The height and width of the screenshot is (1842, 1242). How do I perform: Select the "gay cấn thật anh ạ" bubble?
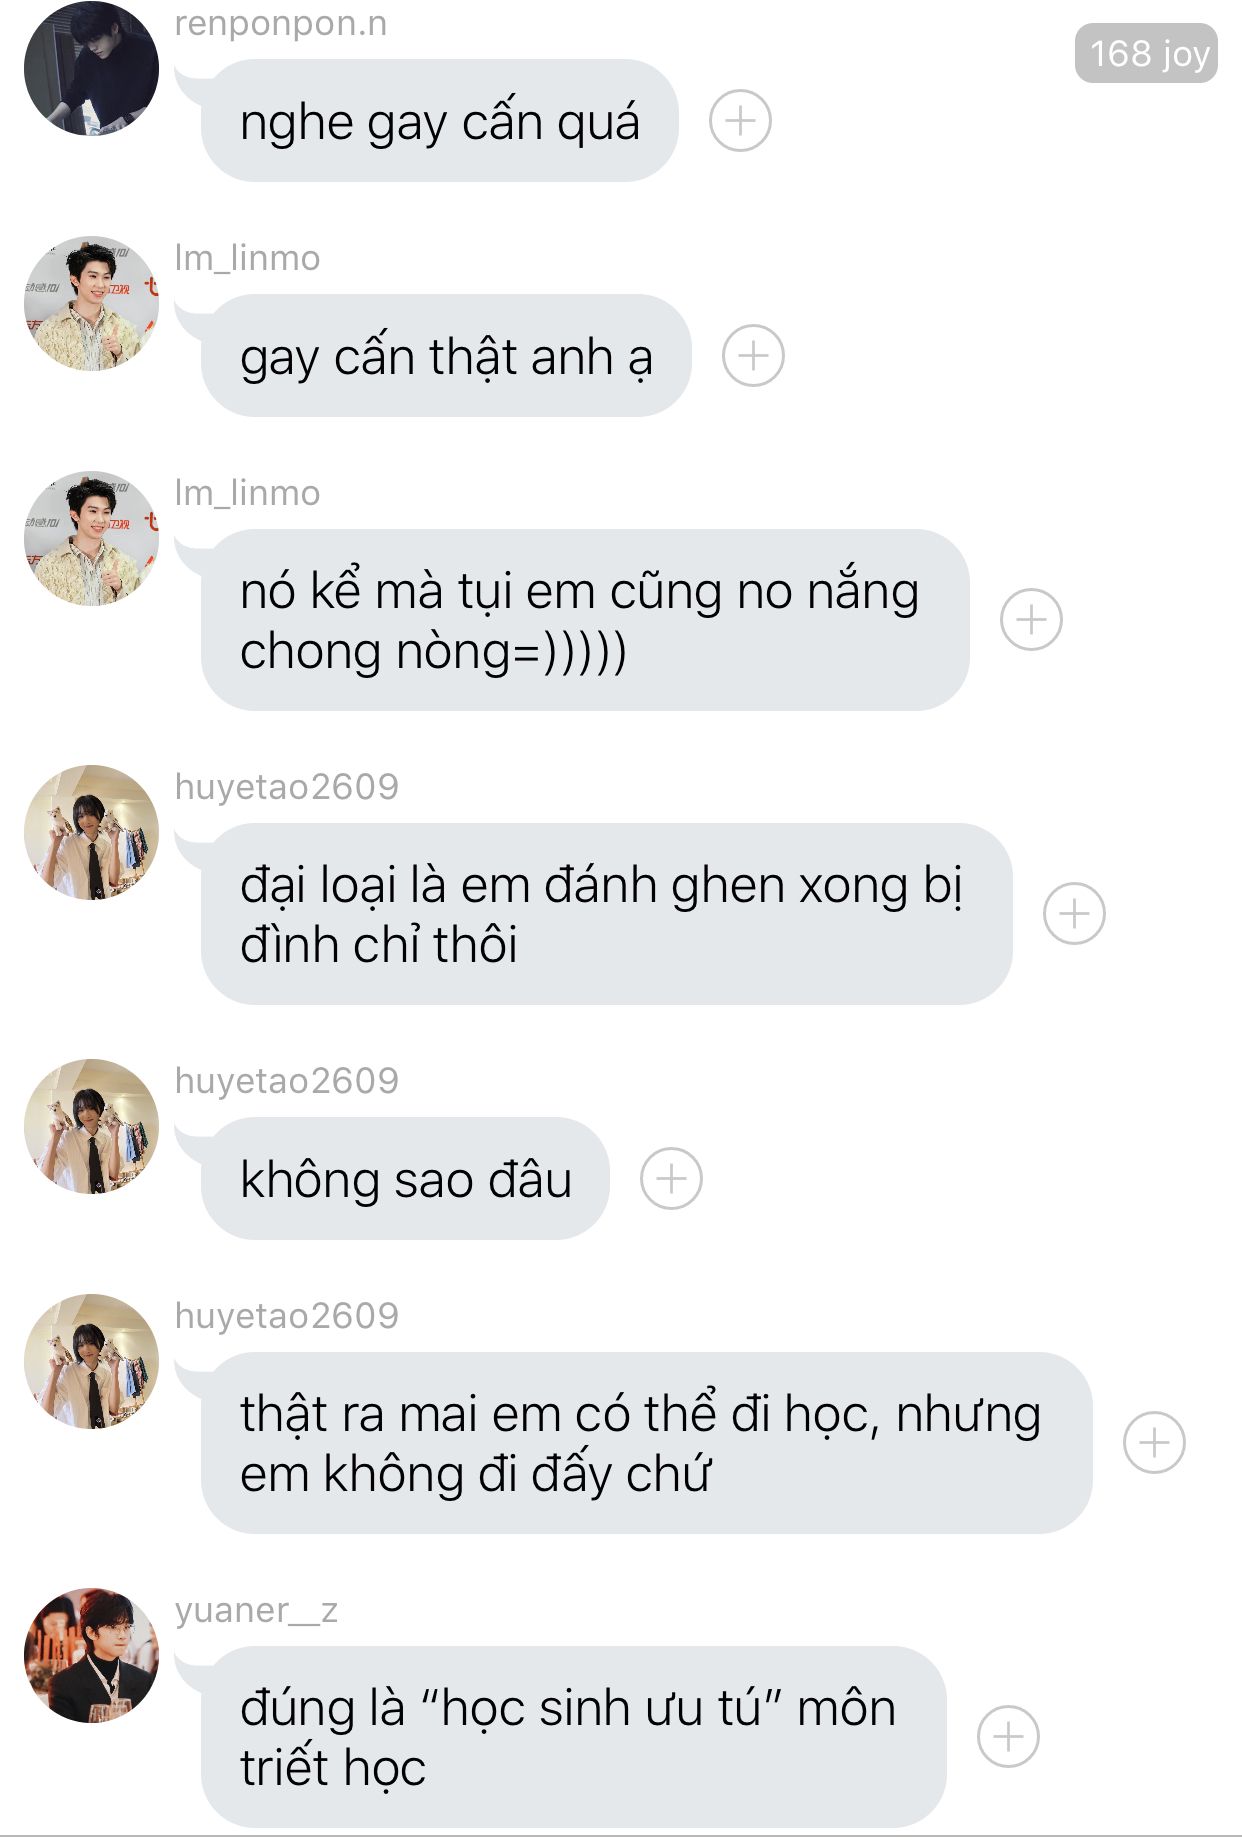tap(446, 356)
